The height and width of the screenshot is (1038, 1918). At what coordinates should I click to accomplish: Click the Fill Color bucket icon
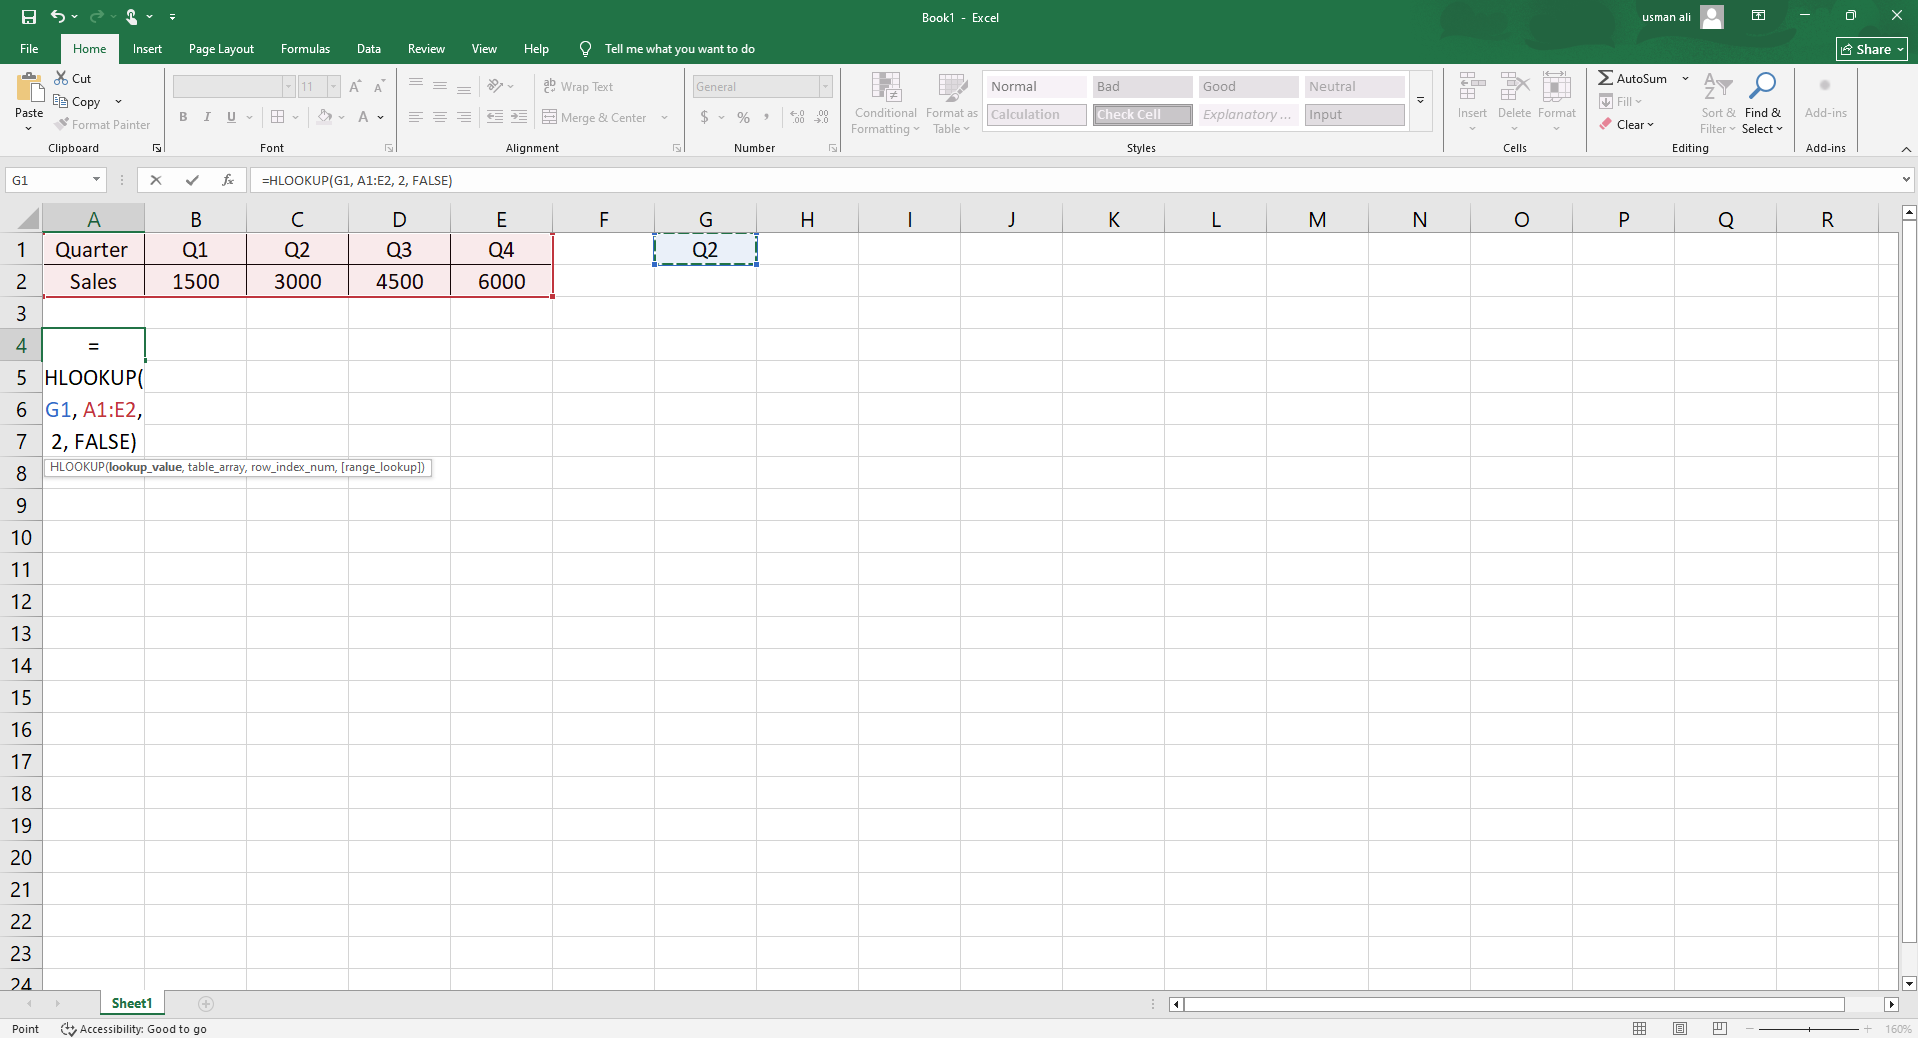tap(325, 117)
